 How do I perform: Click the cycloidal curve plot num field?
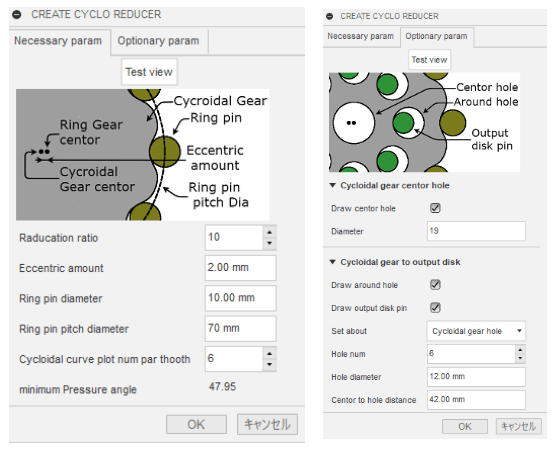pyautogui.click(x=234, y=359)
